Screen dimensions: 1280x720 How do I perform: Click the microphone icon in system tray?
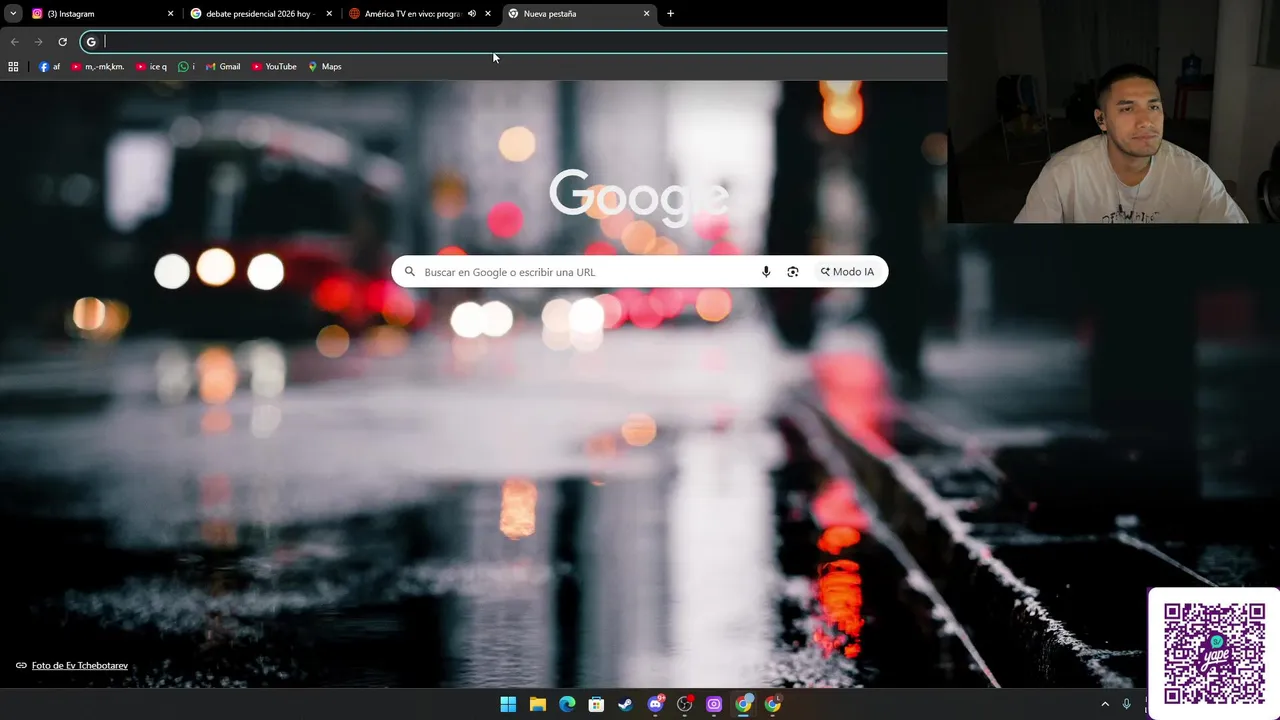point(1127,704)
